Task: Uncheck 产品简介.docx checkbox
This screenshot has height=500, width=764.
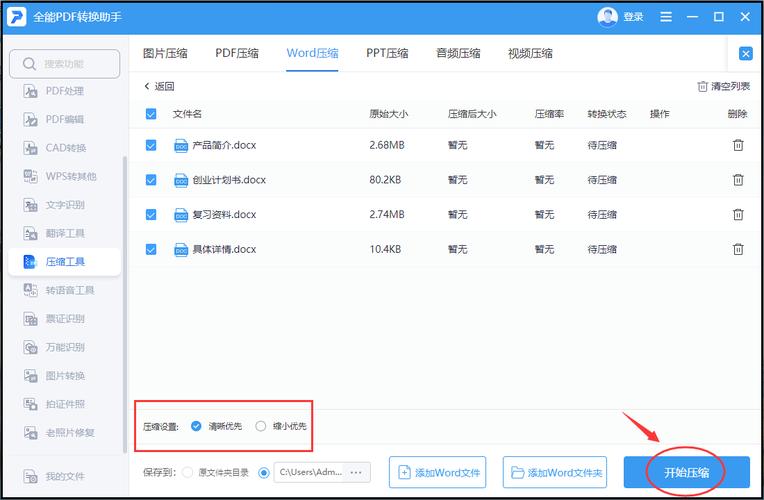Action: (x=151, y=145)
